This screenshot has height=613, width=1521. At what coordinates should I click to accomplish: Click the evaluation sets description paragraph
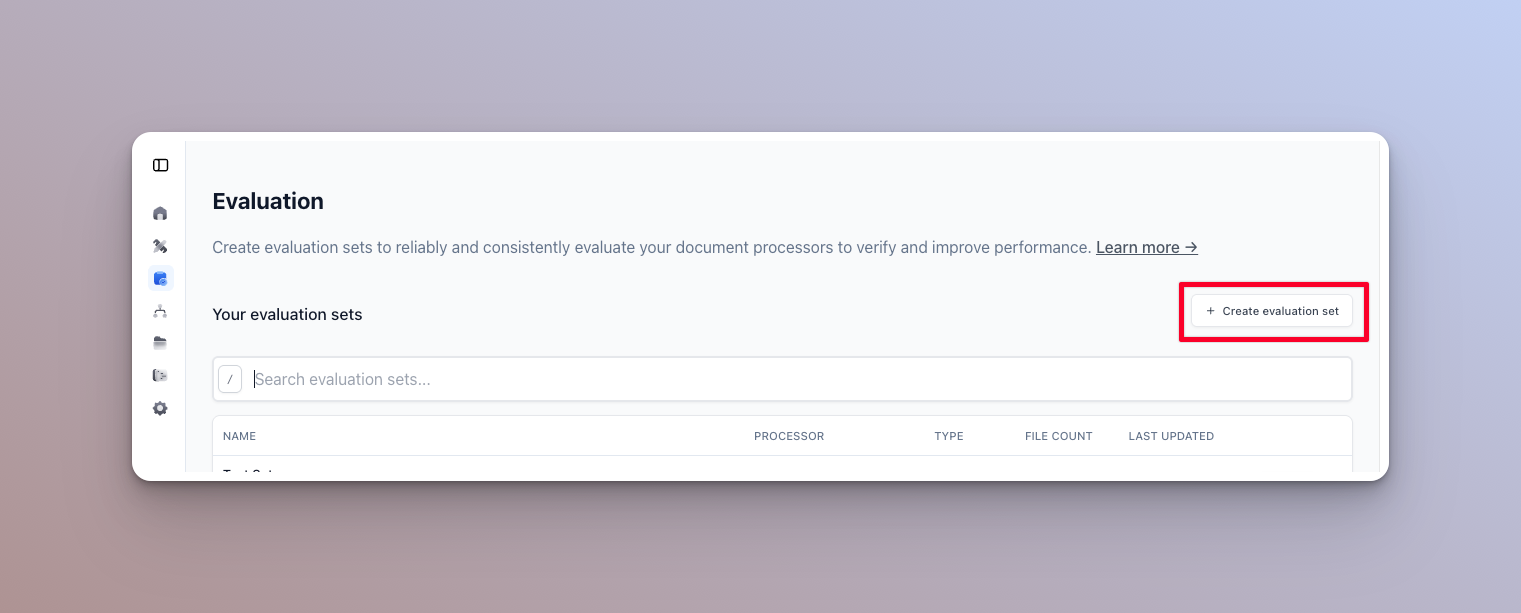650,247
